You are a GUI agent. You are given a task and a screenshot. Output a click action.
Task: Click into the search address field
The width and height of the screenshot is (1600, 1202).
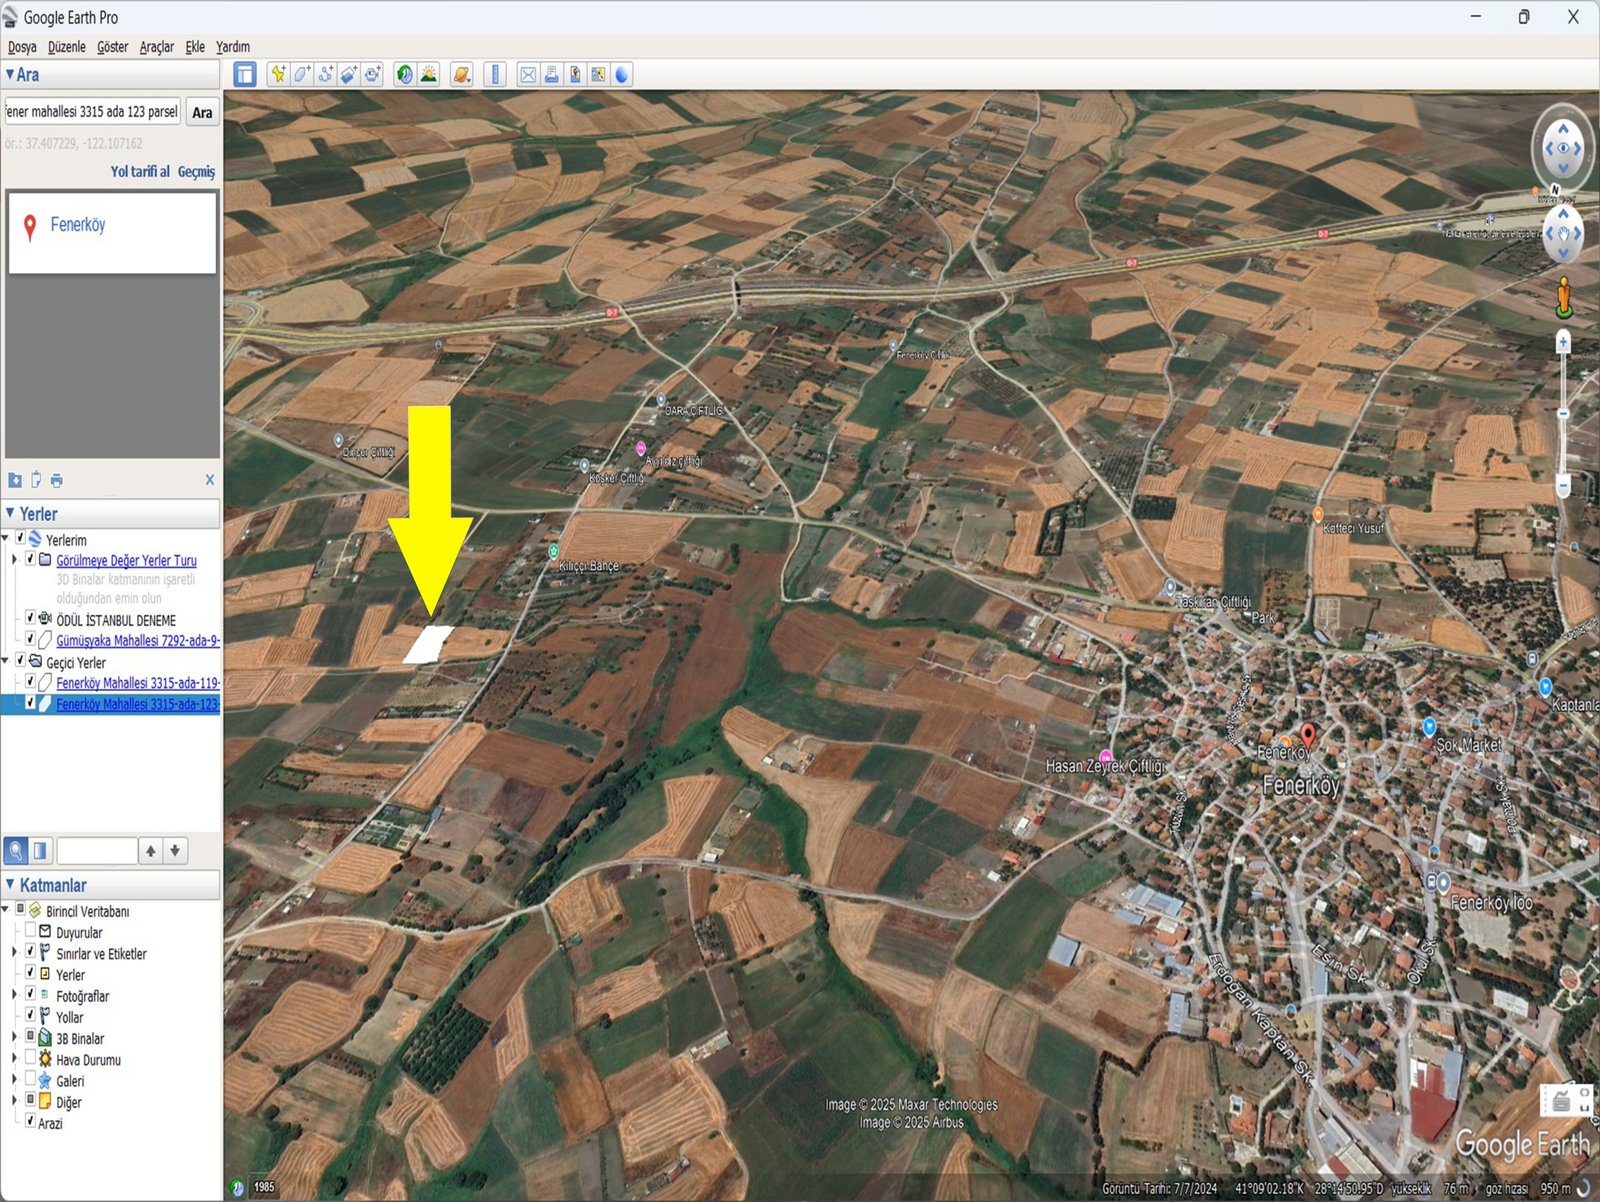pyautogui.click(x=92, y=112)
